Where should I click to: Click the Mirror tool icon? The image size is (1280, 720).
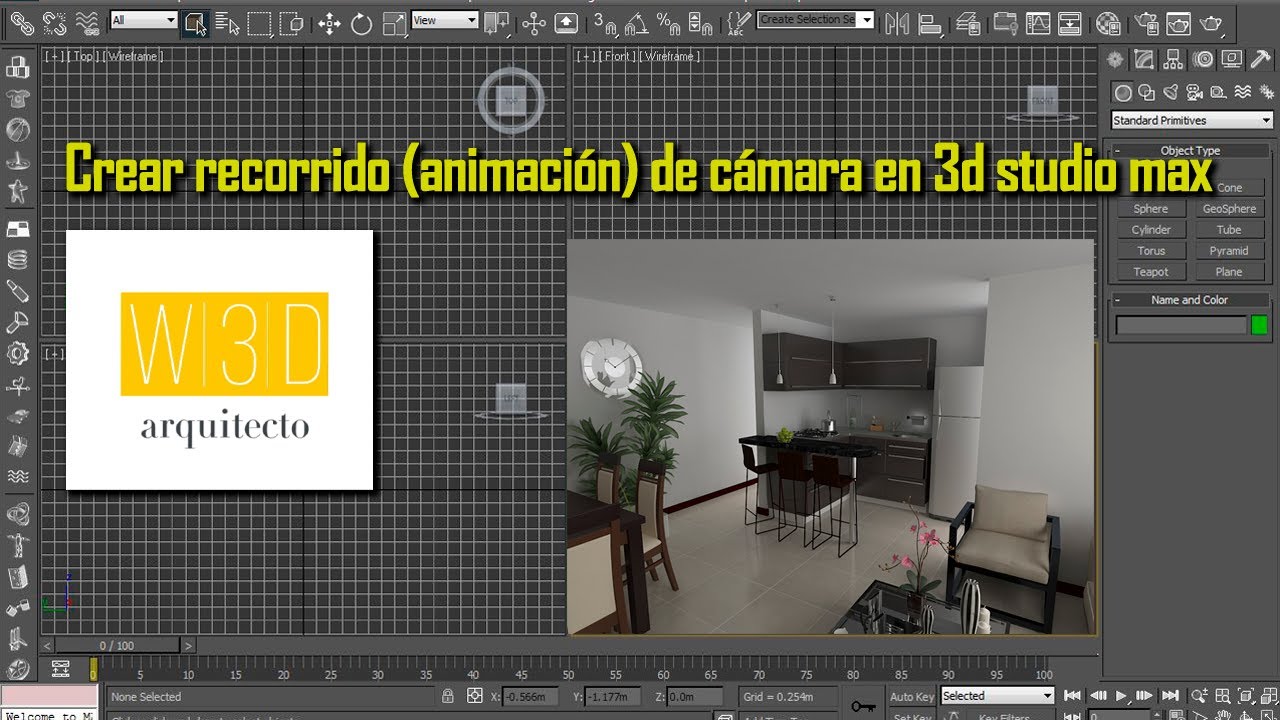point(898,22)
